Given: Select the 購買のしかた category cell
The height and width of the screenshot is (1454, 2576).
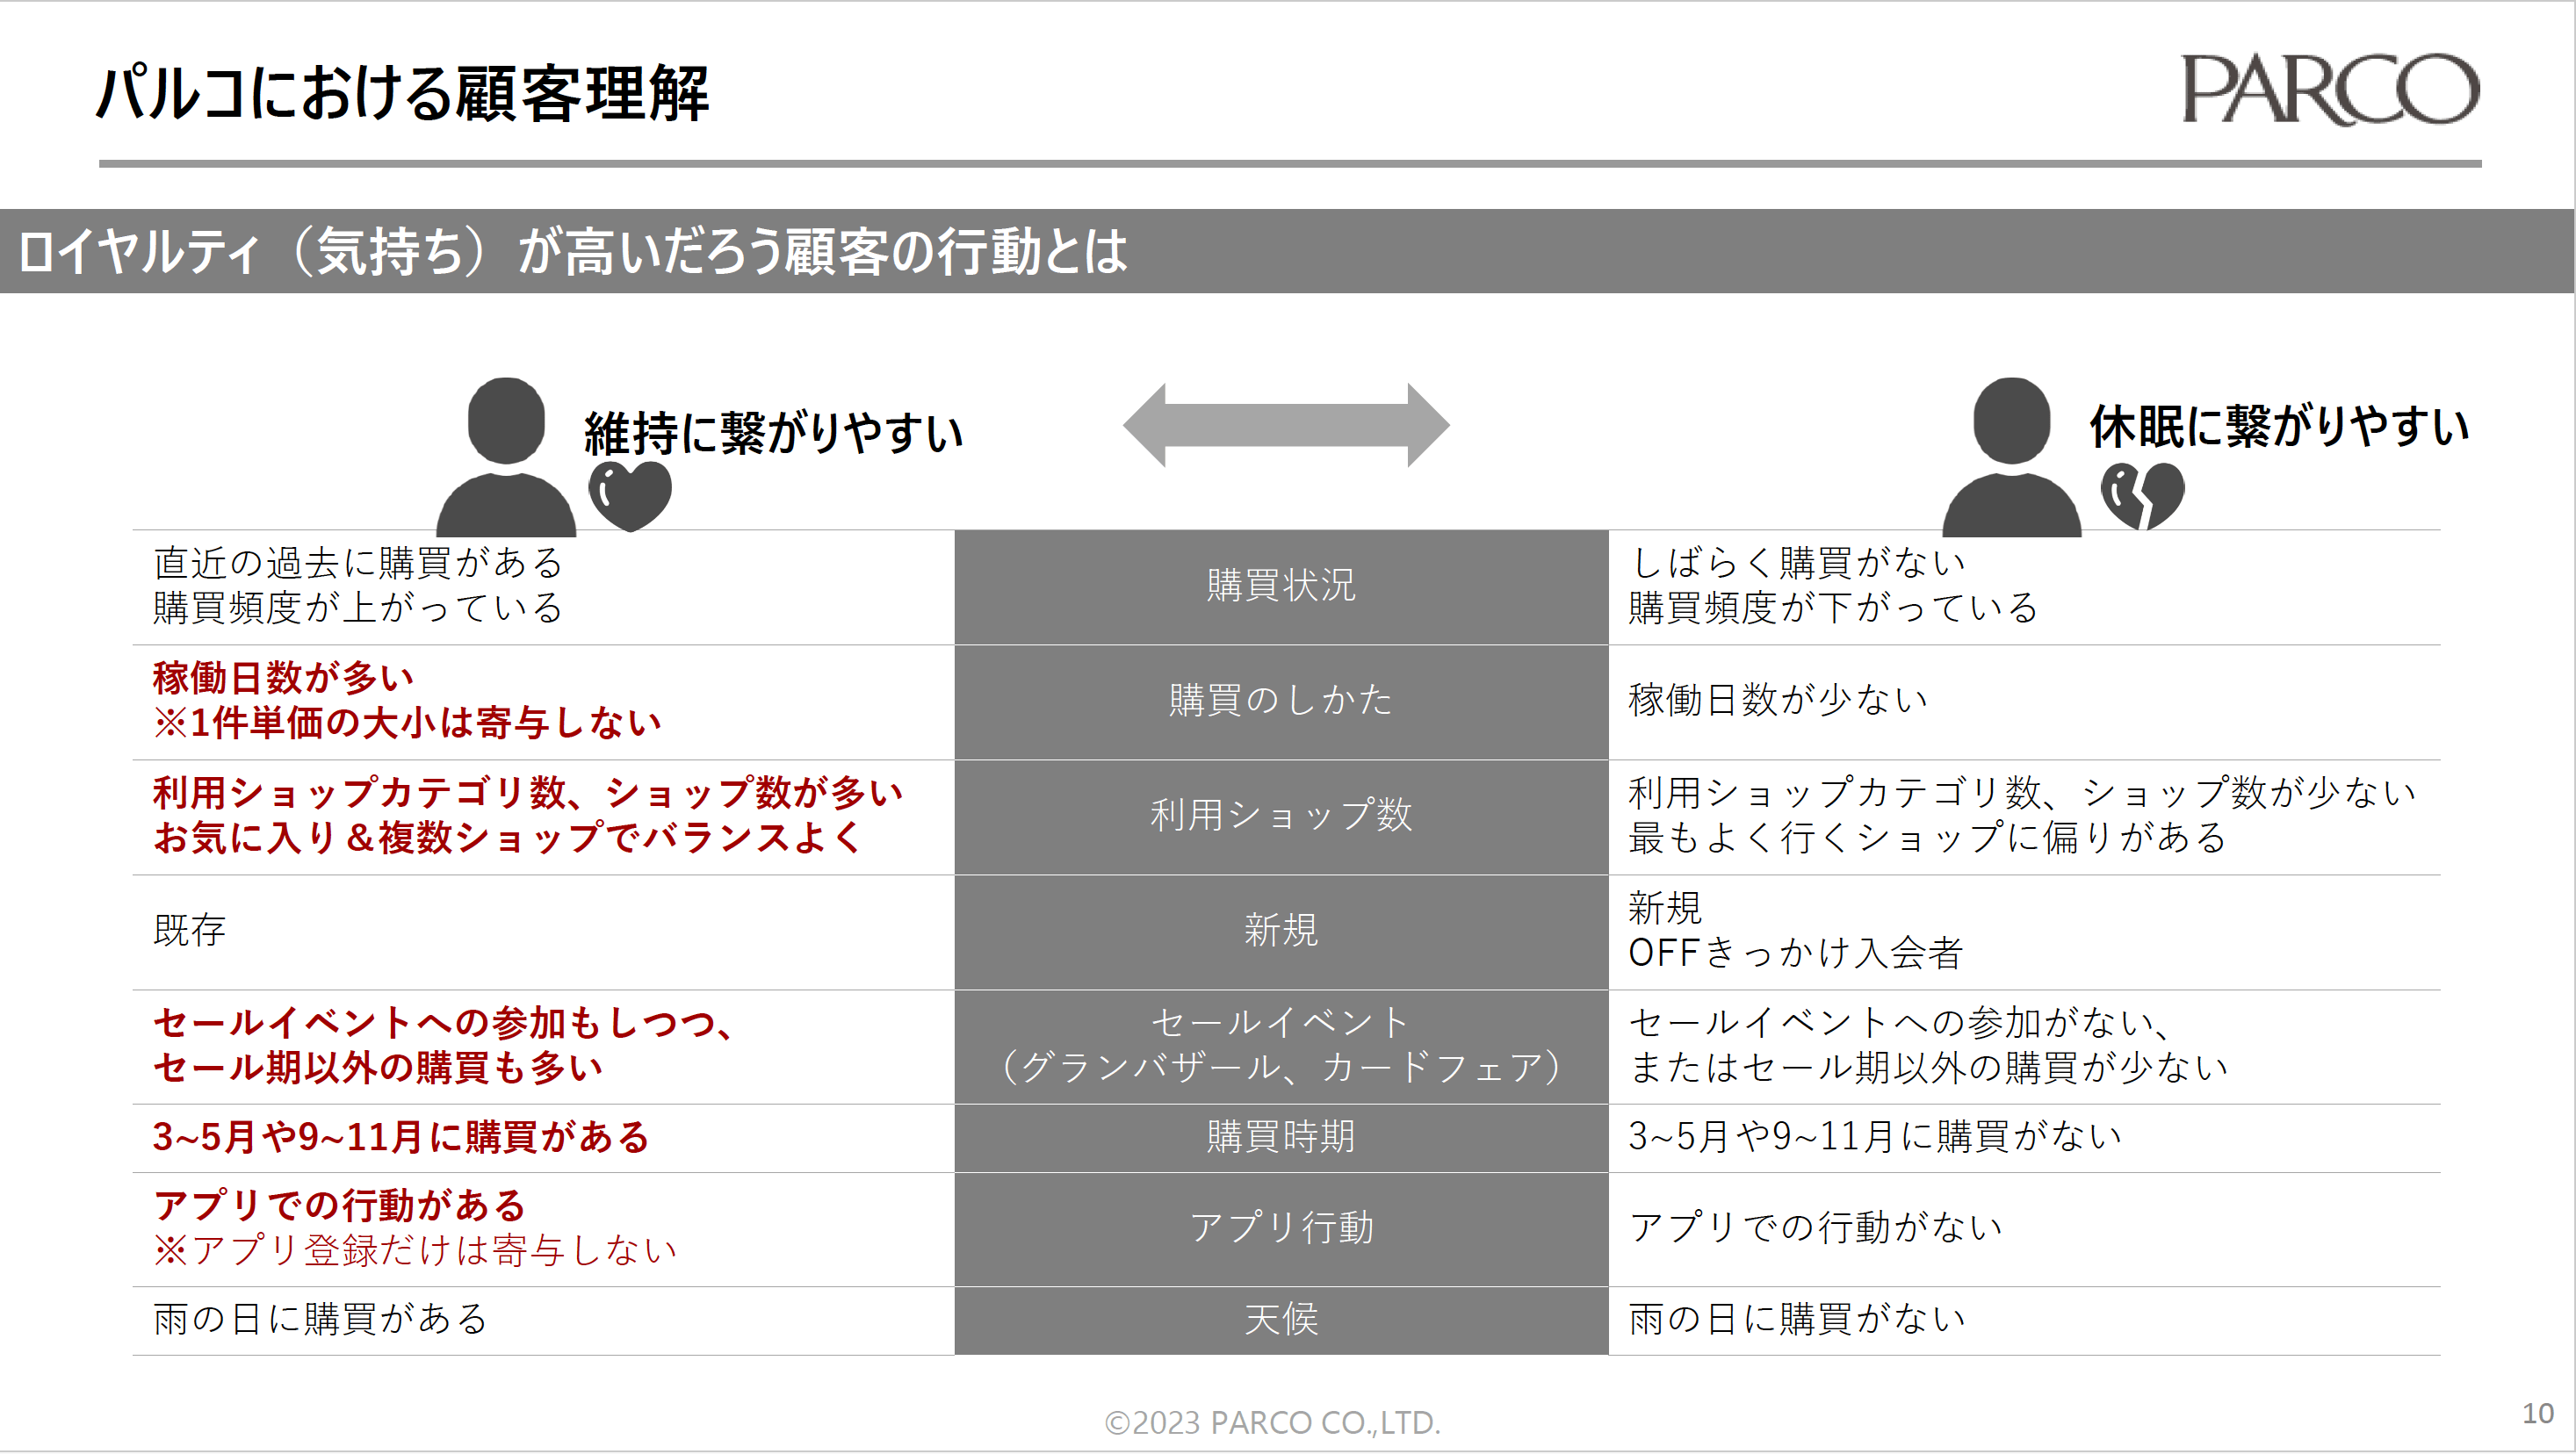Looking at the screenshot, I should [1281, 701].
